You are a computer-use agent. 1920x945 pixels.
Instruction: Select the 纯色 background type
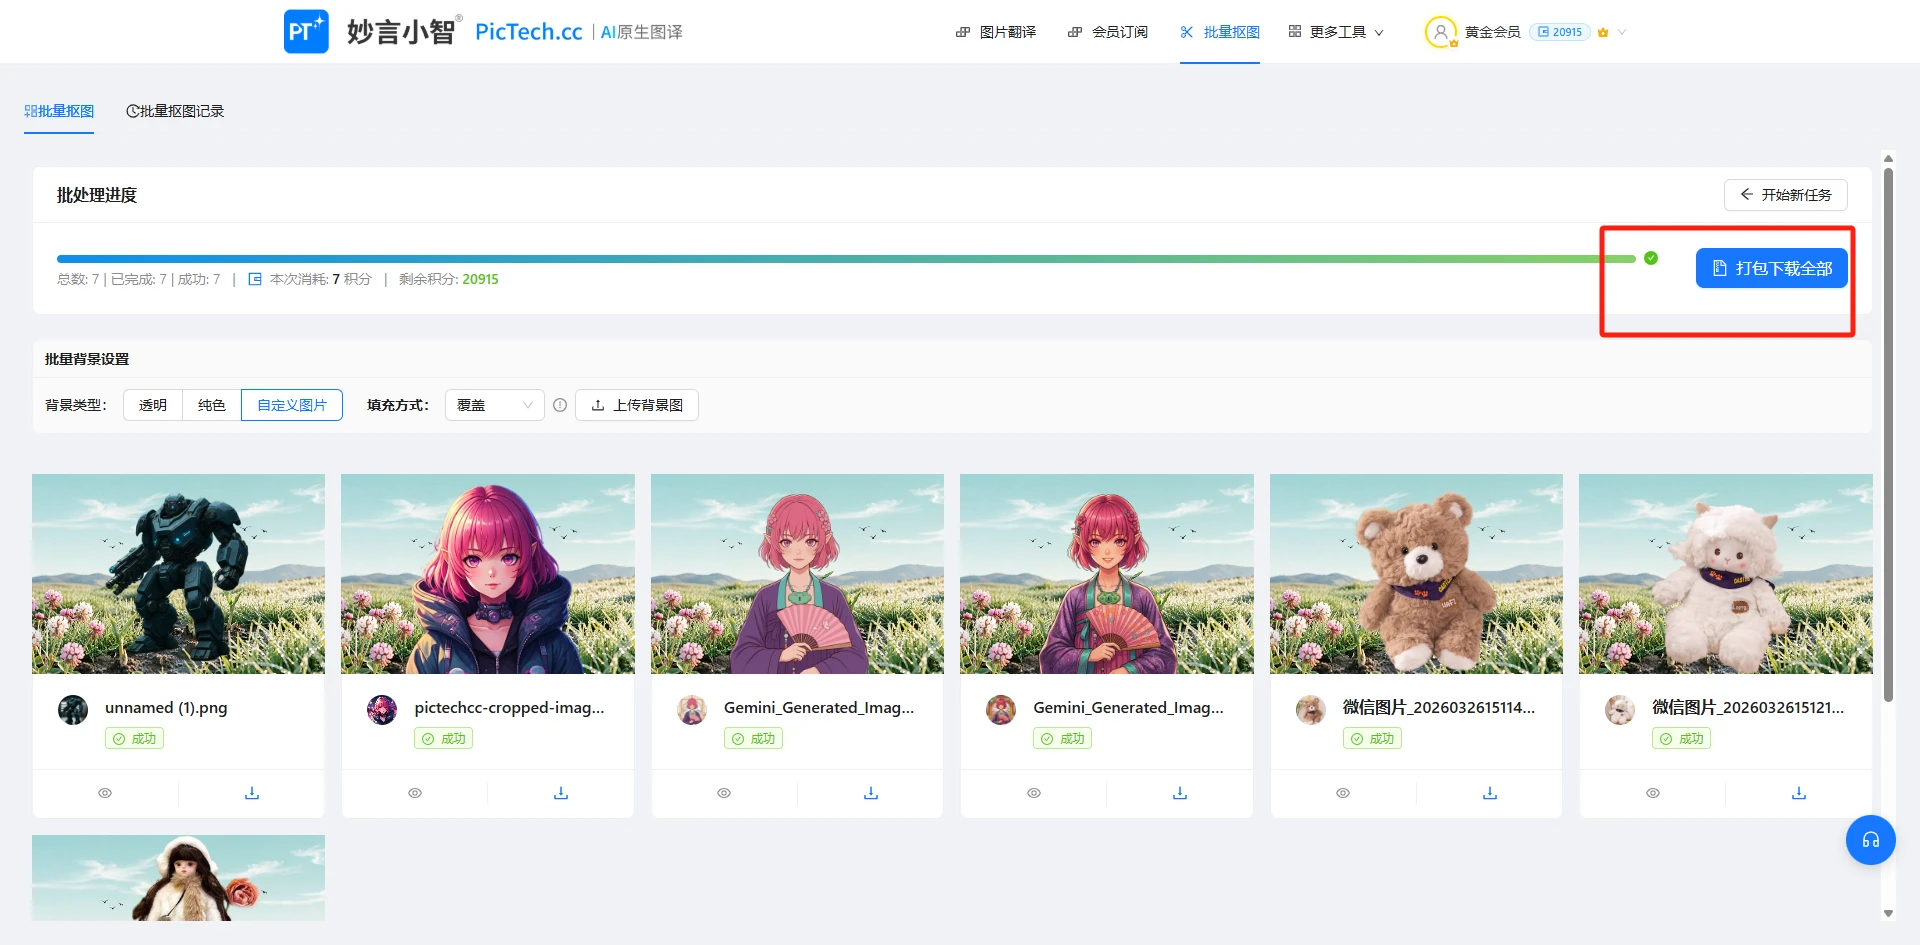point(212,405)
